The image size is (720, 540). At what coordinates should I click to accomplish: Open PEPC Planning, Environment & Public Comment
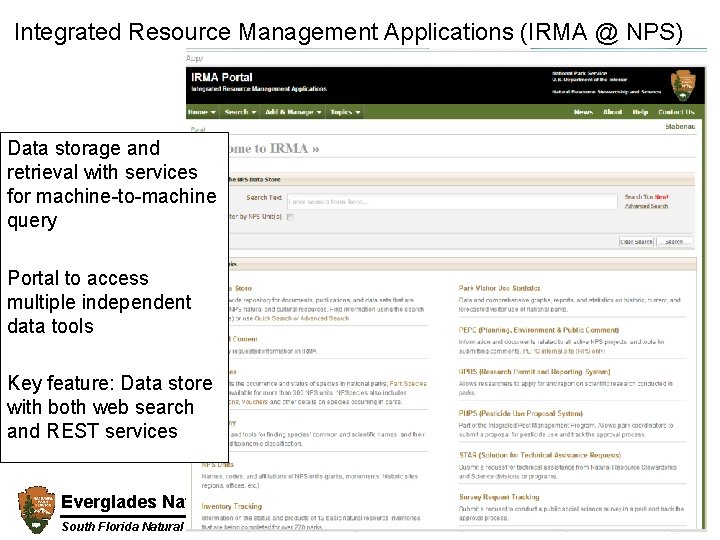539,330
